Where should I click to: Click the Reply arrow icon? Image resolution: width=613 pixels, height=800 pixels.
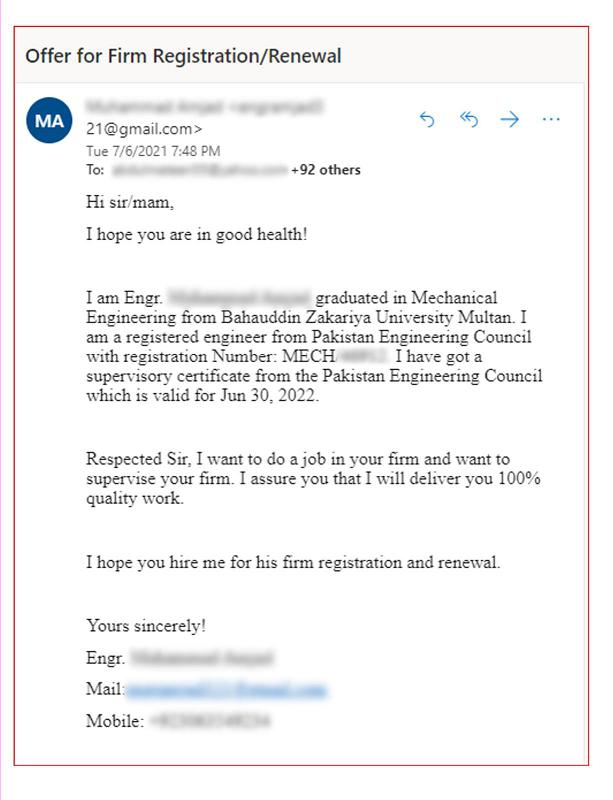(427, 119)
